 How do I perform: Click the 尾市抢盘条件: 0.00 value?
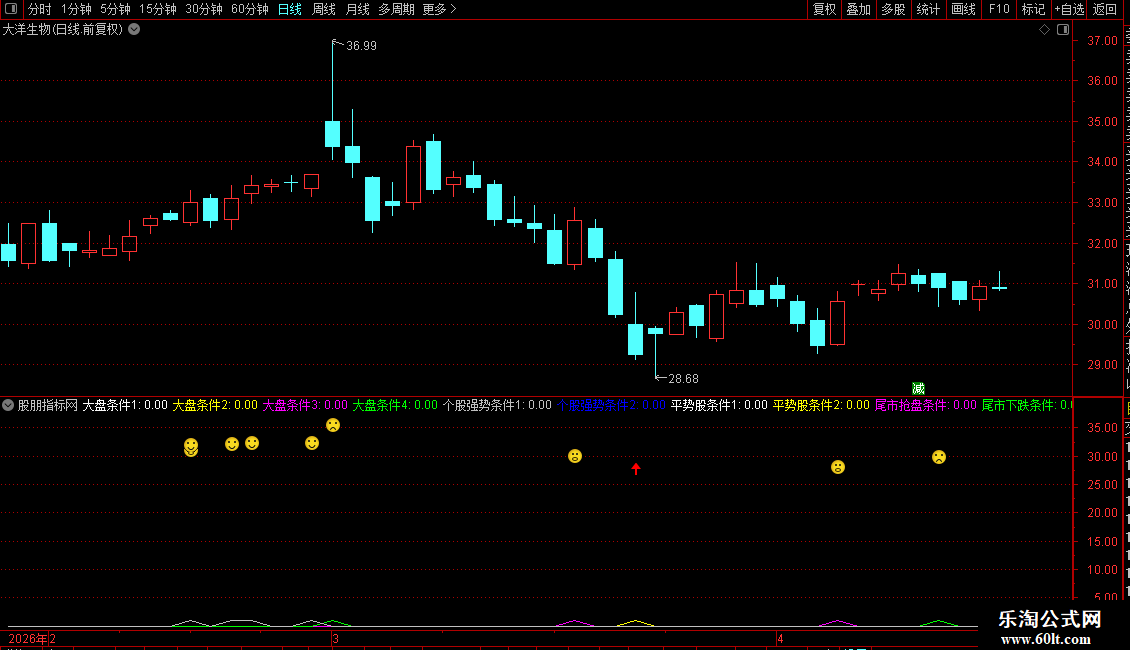click(926, 405)
